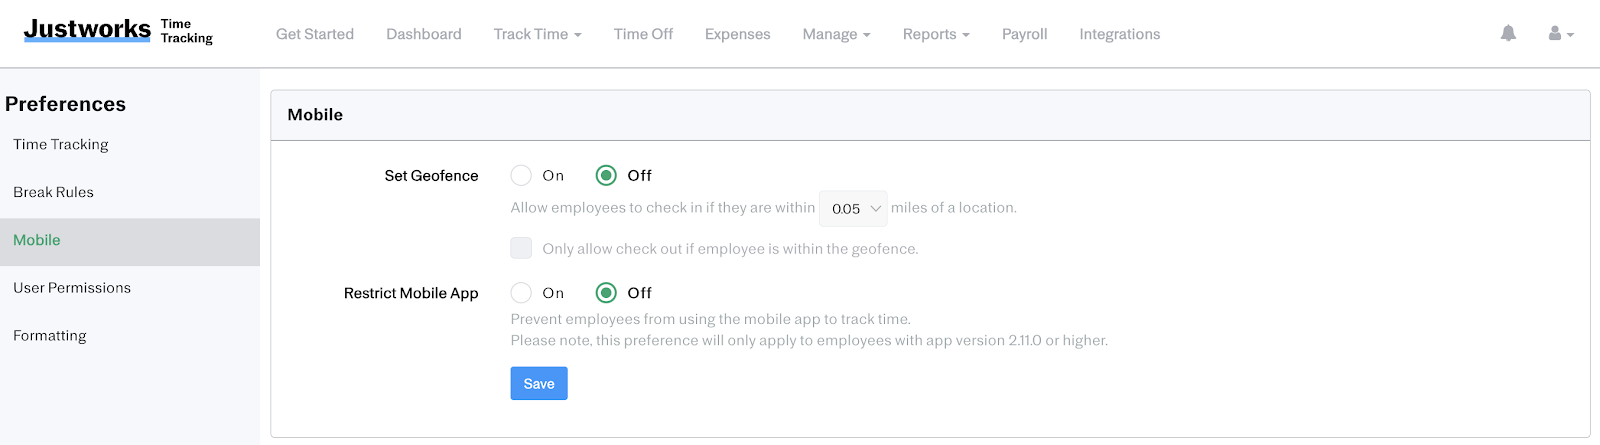Open the notifications bell icon

pyautogui.click(x=1508, y=33)
